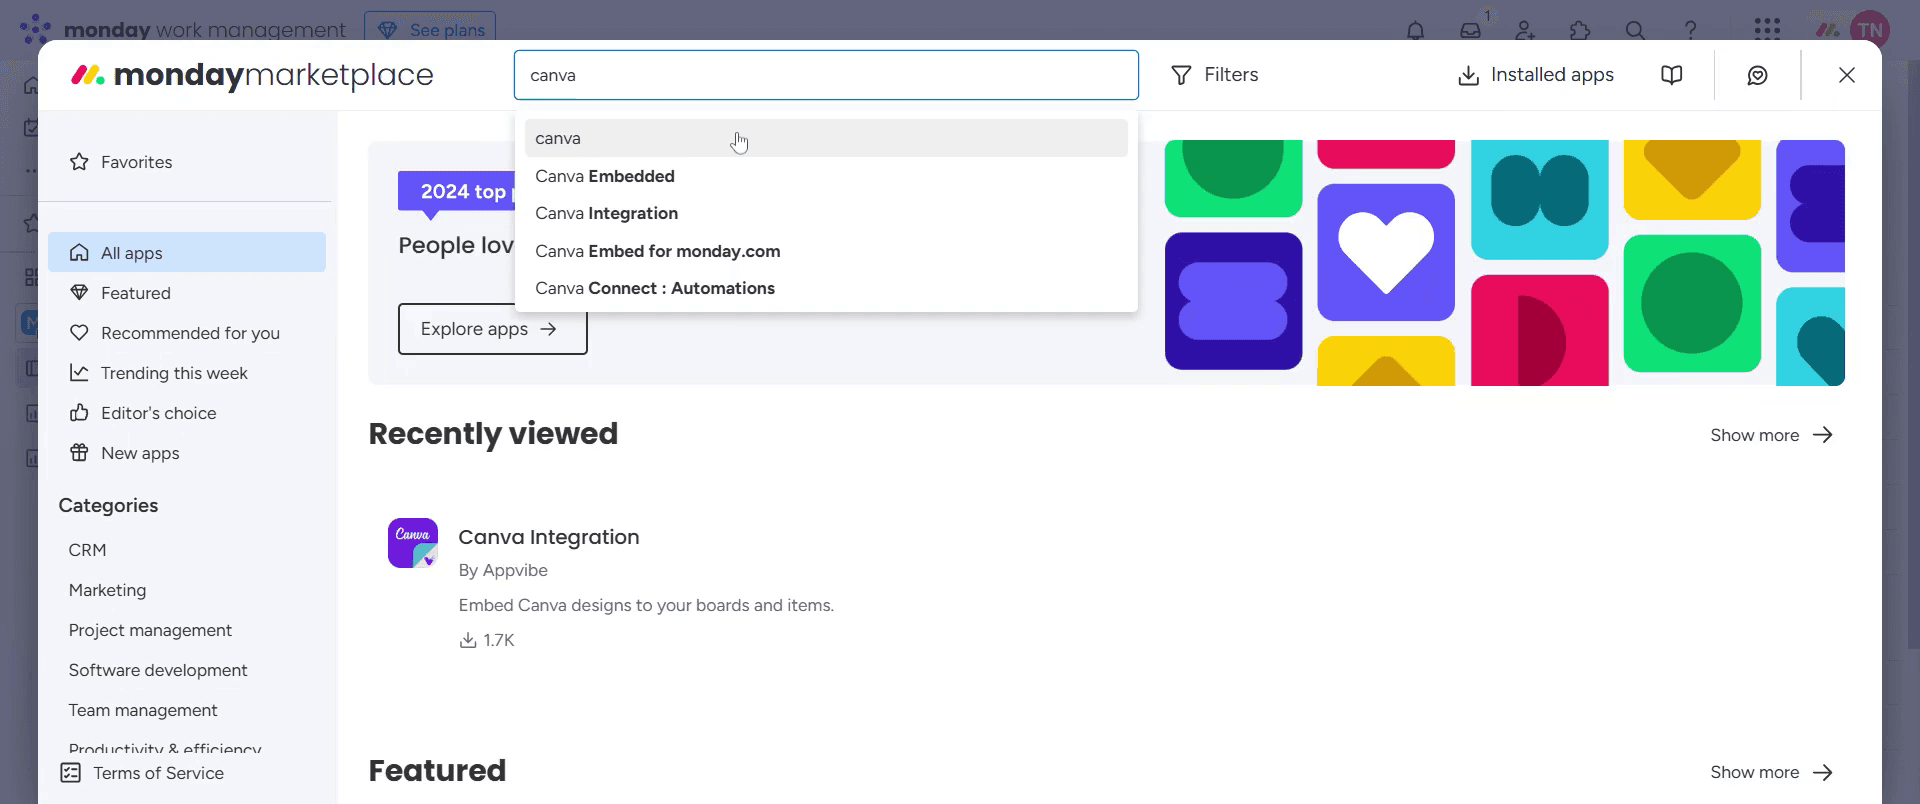Click the invite members icon
Screen dimensions: 1920x804
pos(1525,30)
